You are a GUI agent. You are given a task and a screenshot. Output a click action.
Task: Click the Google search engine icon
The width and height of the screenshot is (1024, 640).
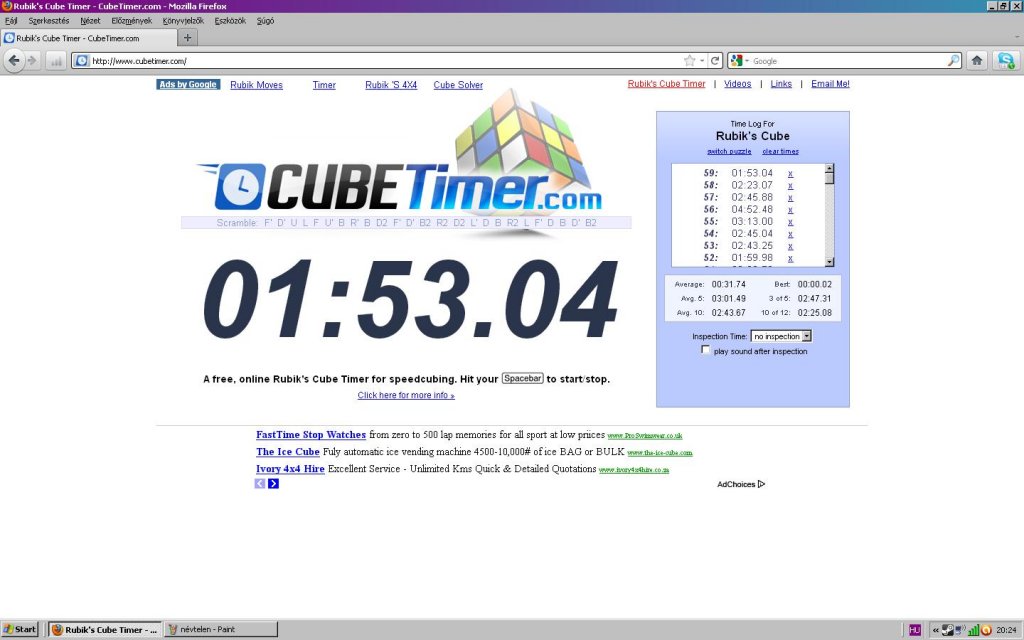pyautogui.click(x=737, y=61)
